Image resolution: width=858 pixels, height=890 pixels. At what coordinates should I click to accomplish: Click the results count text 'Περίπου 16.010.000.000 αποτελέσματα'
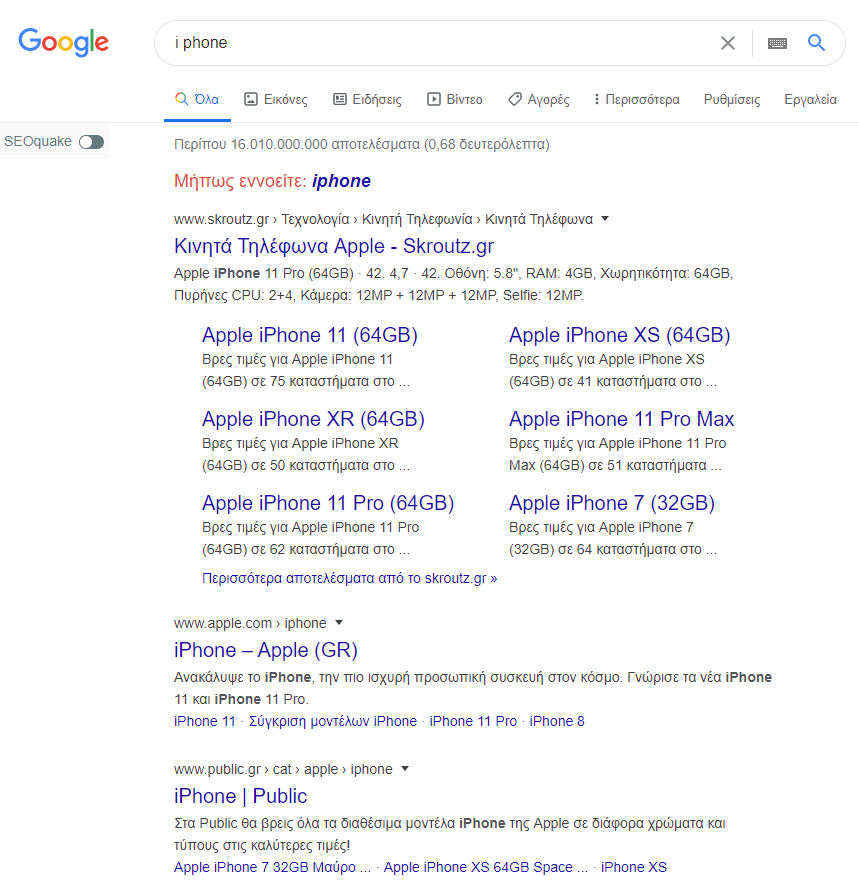297,144
